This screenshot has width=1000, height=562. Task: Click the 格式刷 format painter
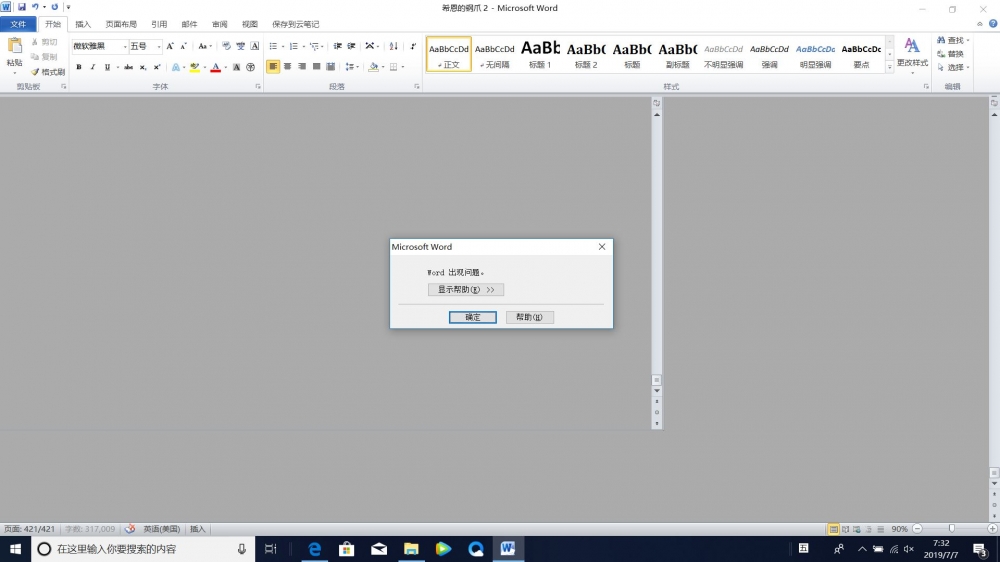coord(48,72)
